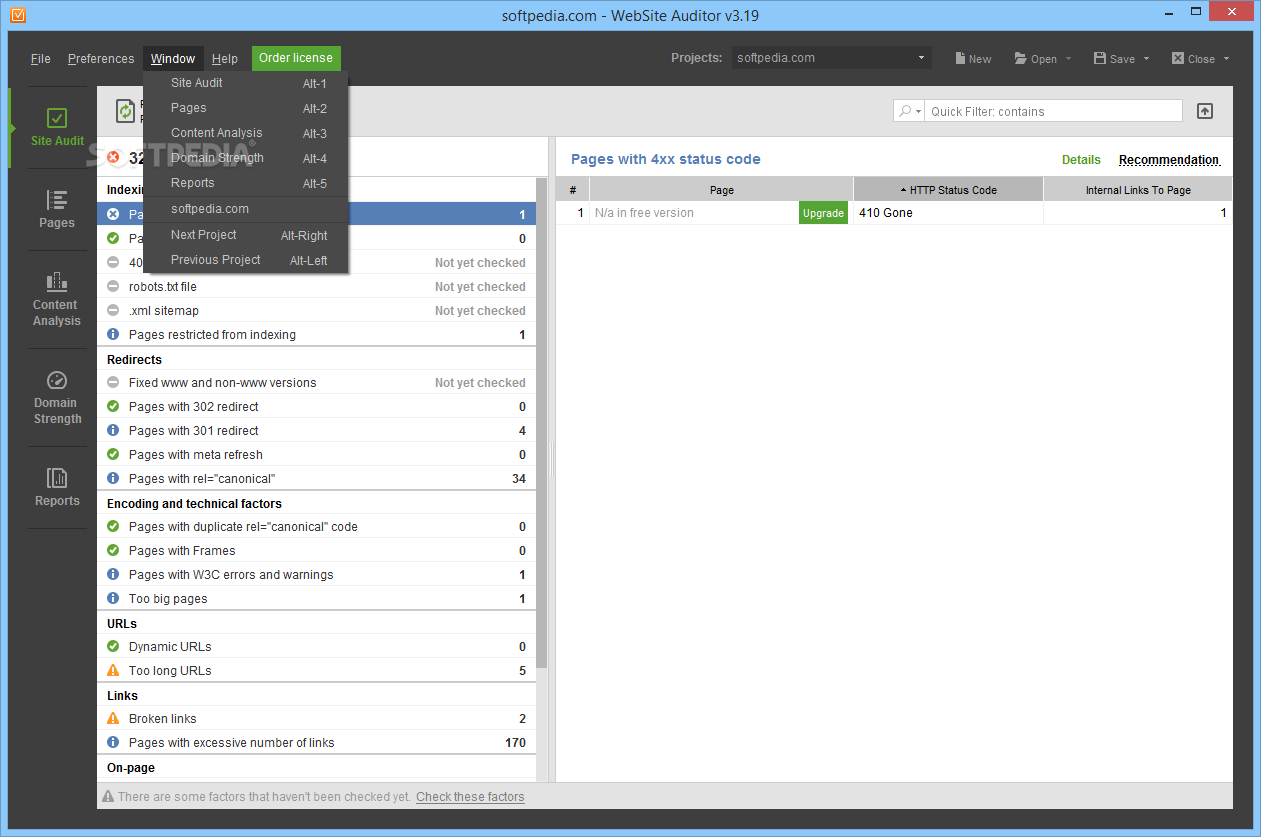Open the File menu

click(x=41, y=58)
